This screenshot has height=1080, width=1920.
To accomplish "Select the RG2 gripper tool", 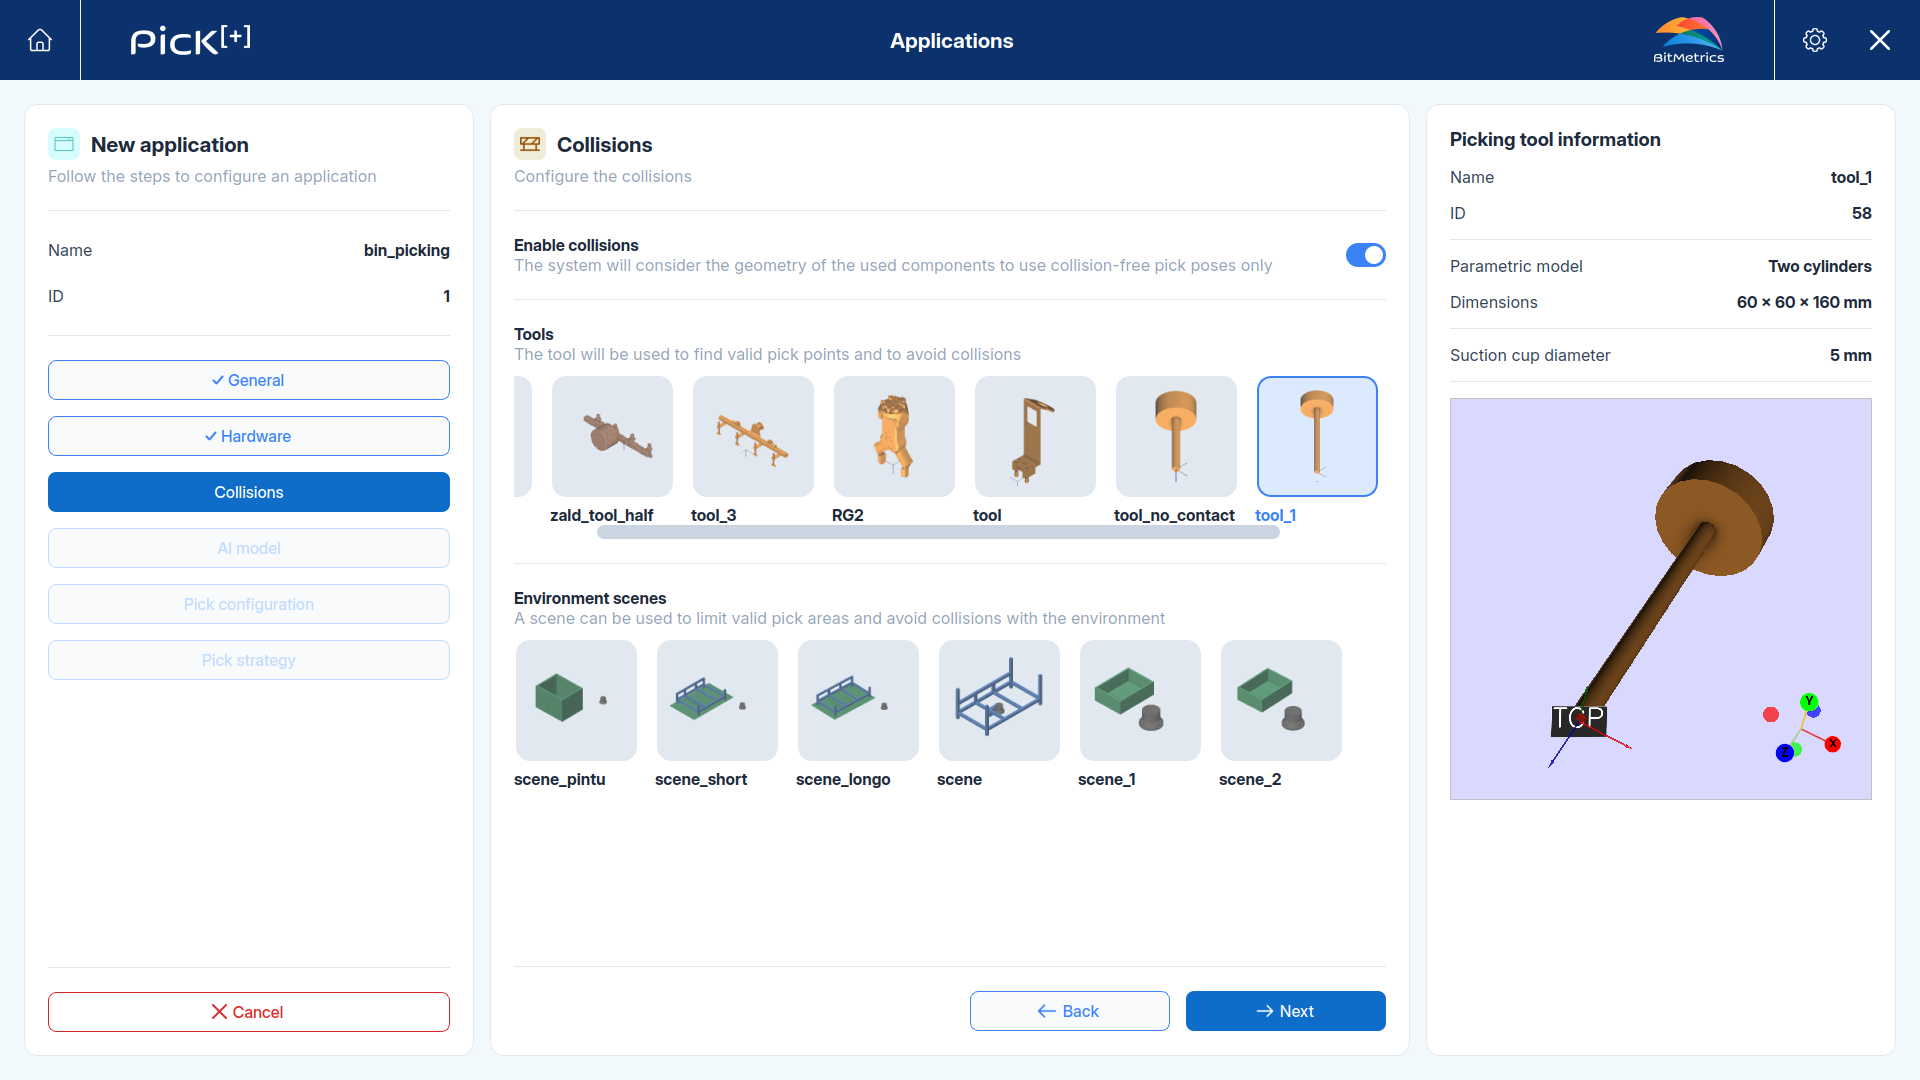I will coord(894,436).
